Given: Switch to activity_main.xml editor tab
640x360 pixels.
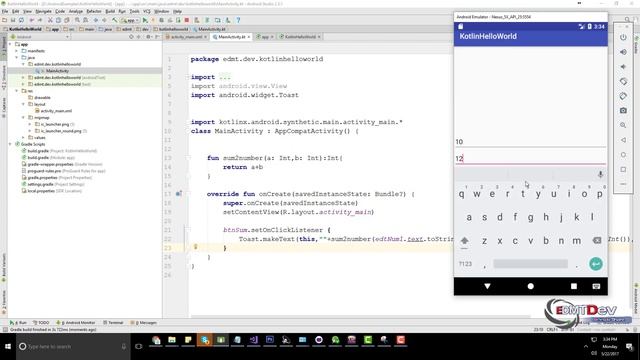Looking at the screenshot, I should click(x=186, y=37).
